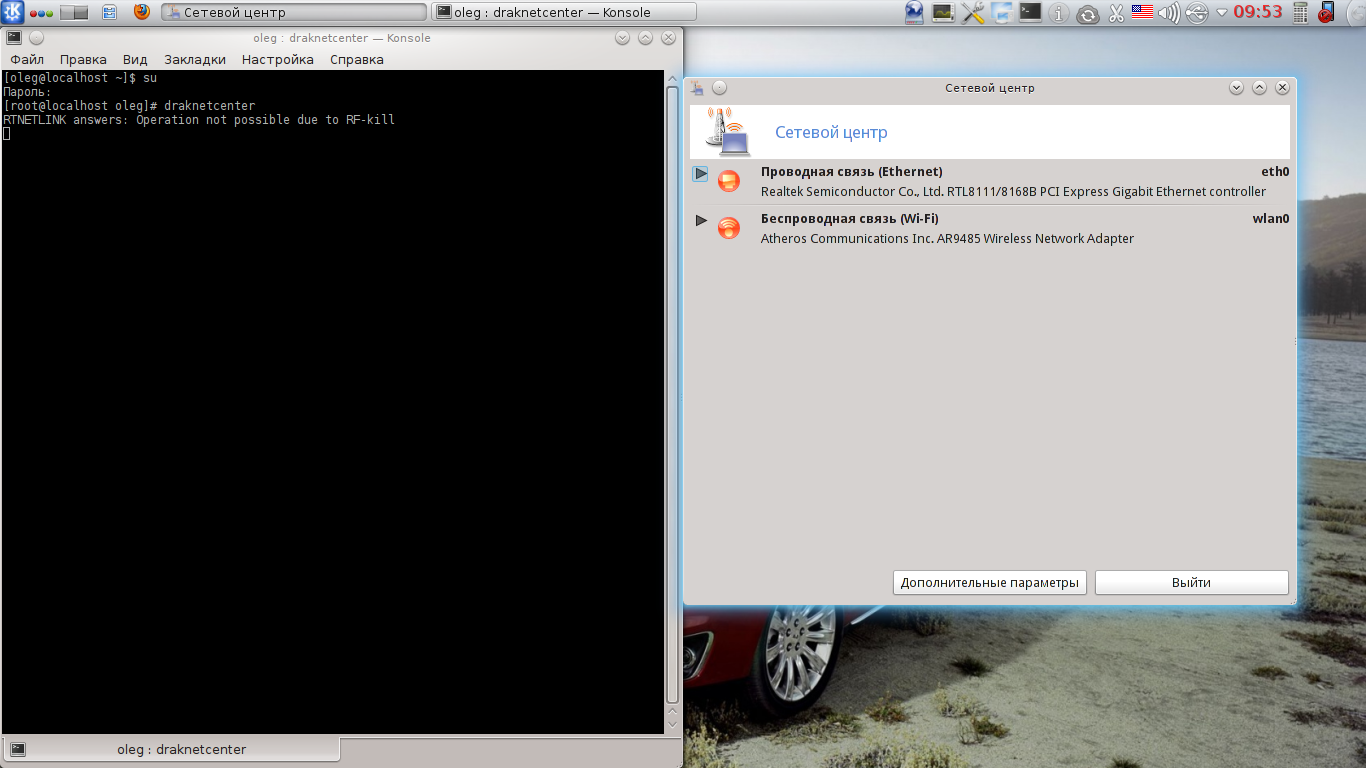Viewport: 1366px width, 768px height.
Task: Click the round pin button in Konsole titlebar
Action: (x=36, y=38)
